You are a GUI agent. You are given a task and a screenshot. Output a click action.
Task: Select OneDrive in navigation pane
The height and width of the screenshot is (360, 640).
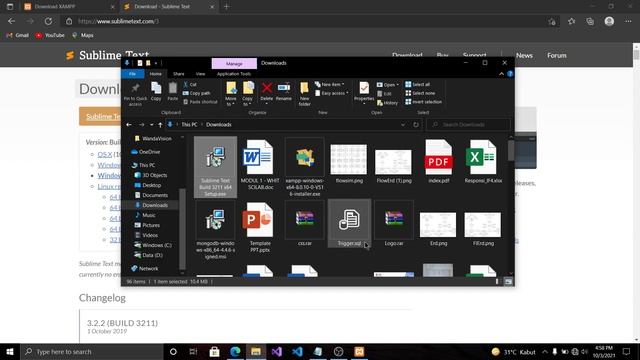[146, 152]
